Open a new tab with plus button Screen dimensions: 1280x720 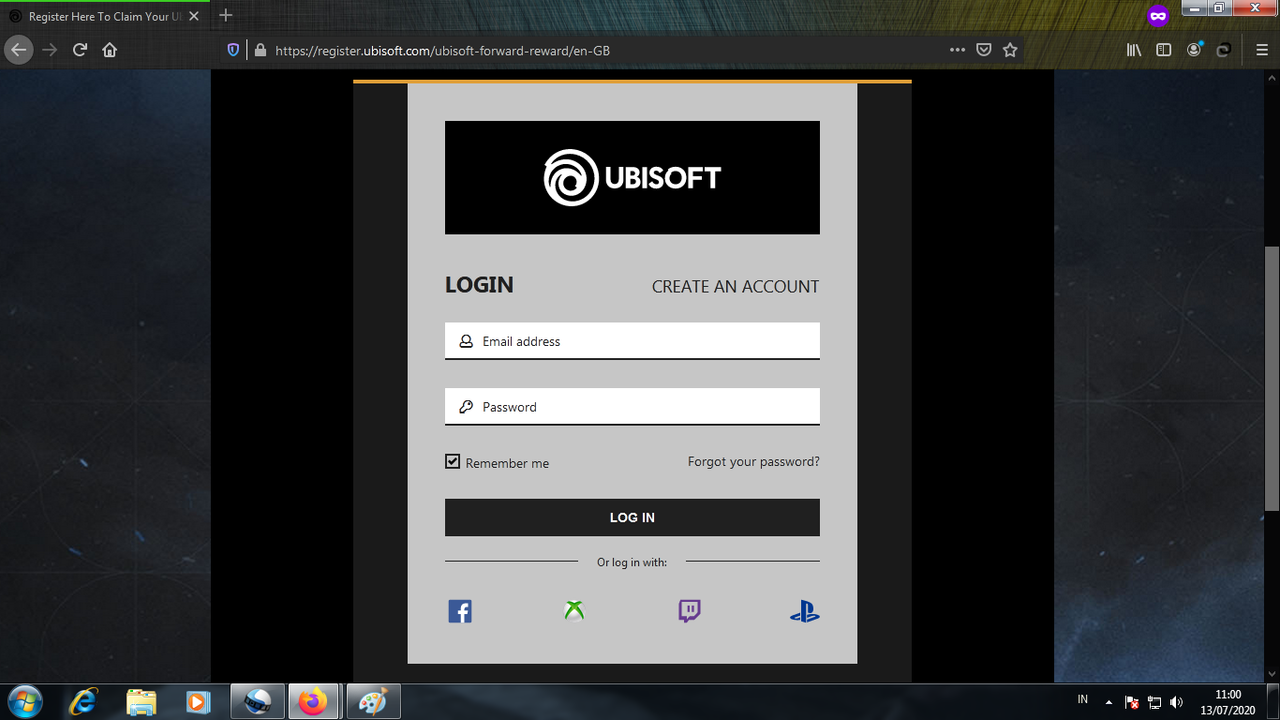[x=226, y=15]
